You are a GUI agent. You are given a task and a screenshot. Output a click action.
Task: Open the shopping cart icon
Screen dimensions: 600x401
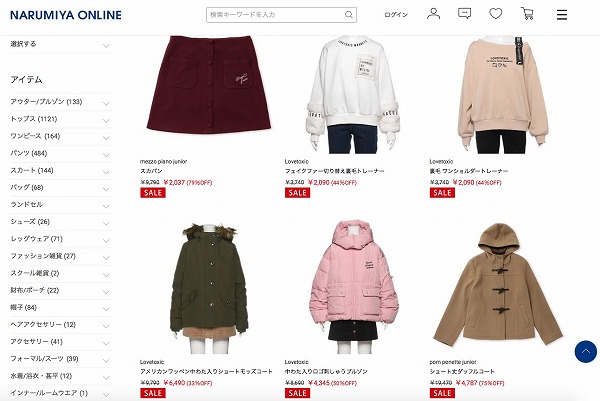click(x=527, y=14)
